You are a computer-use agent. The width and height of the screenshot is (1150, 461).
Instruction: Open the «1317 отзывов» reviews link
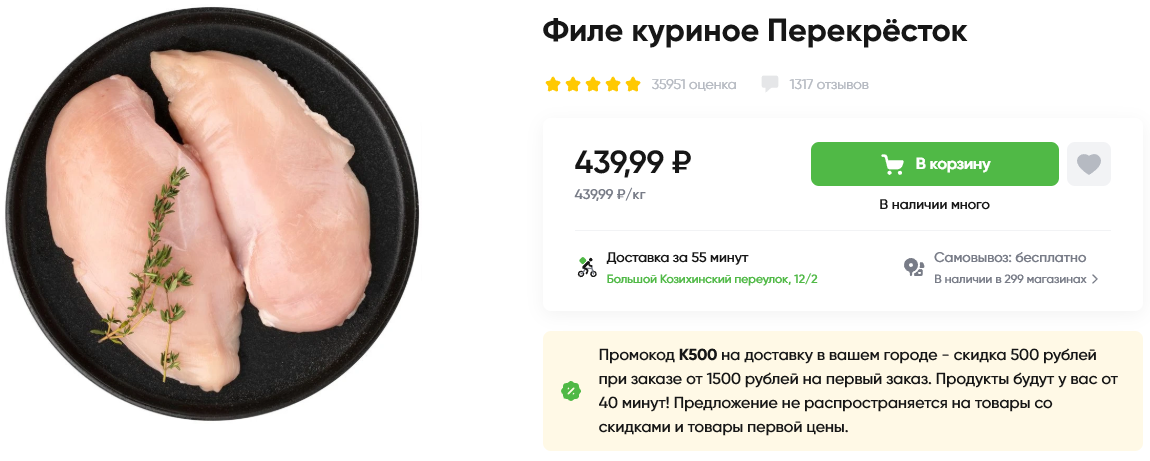click(829, 84)
